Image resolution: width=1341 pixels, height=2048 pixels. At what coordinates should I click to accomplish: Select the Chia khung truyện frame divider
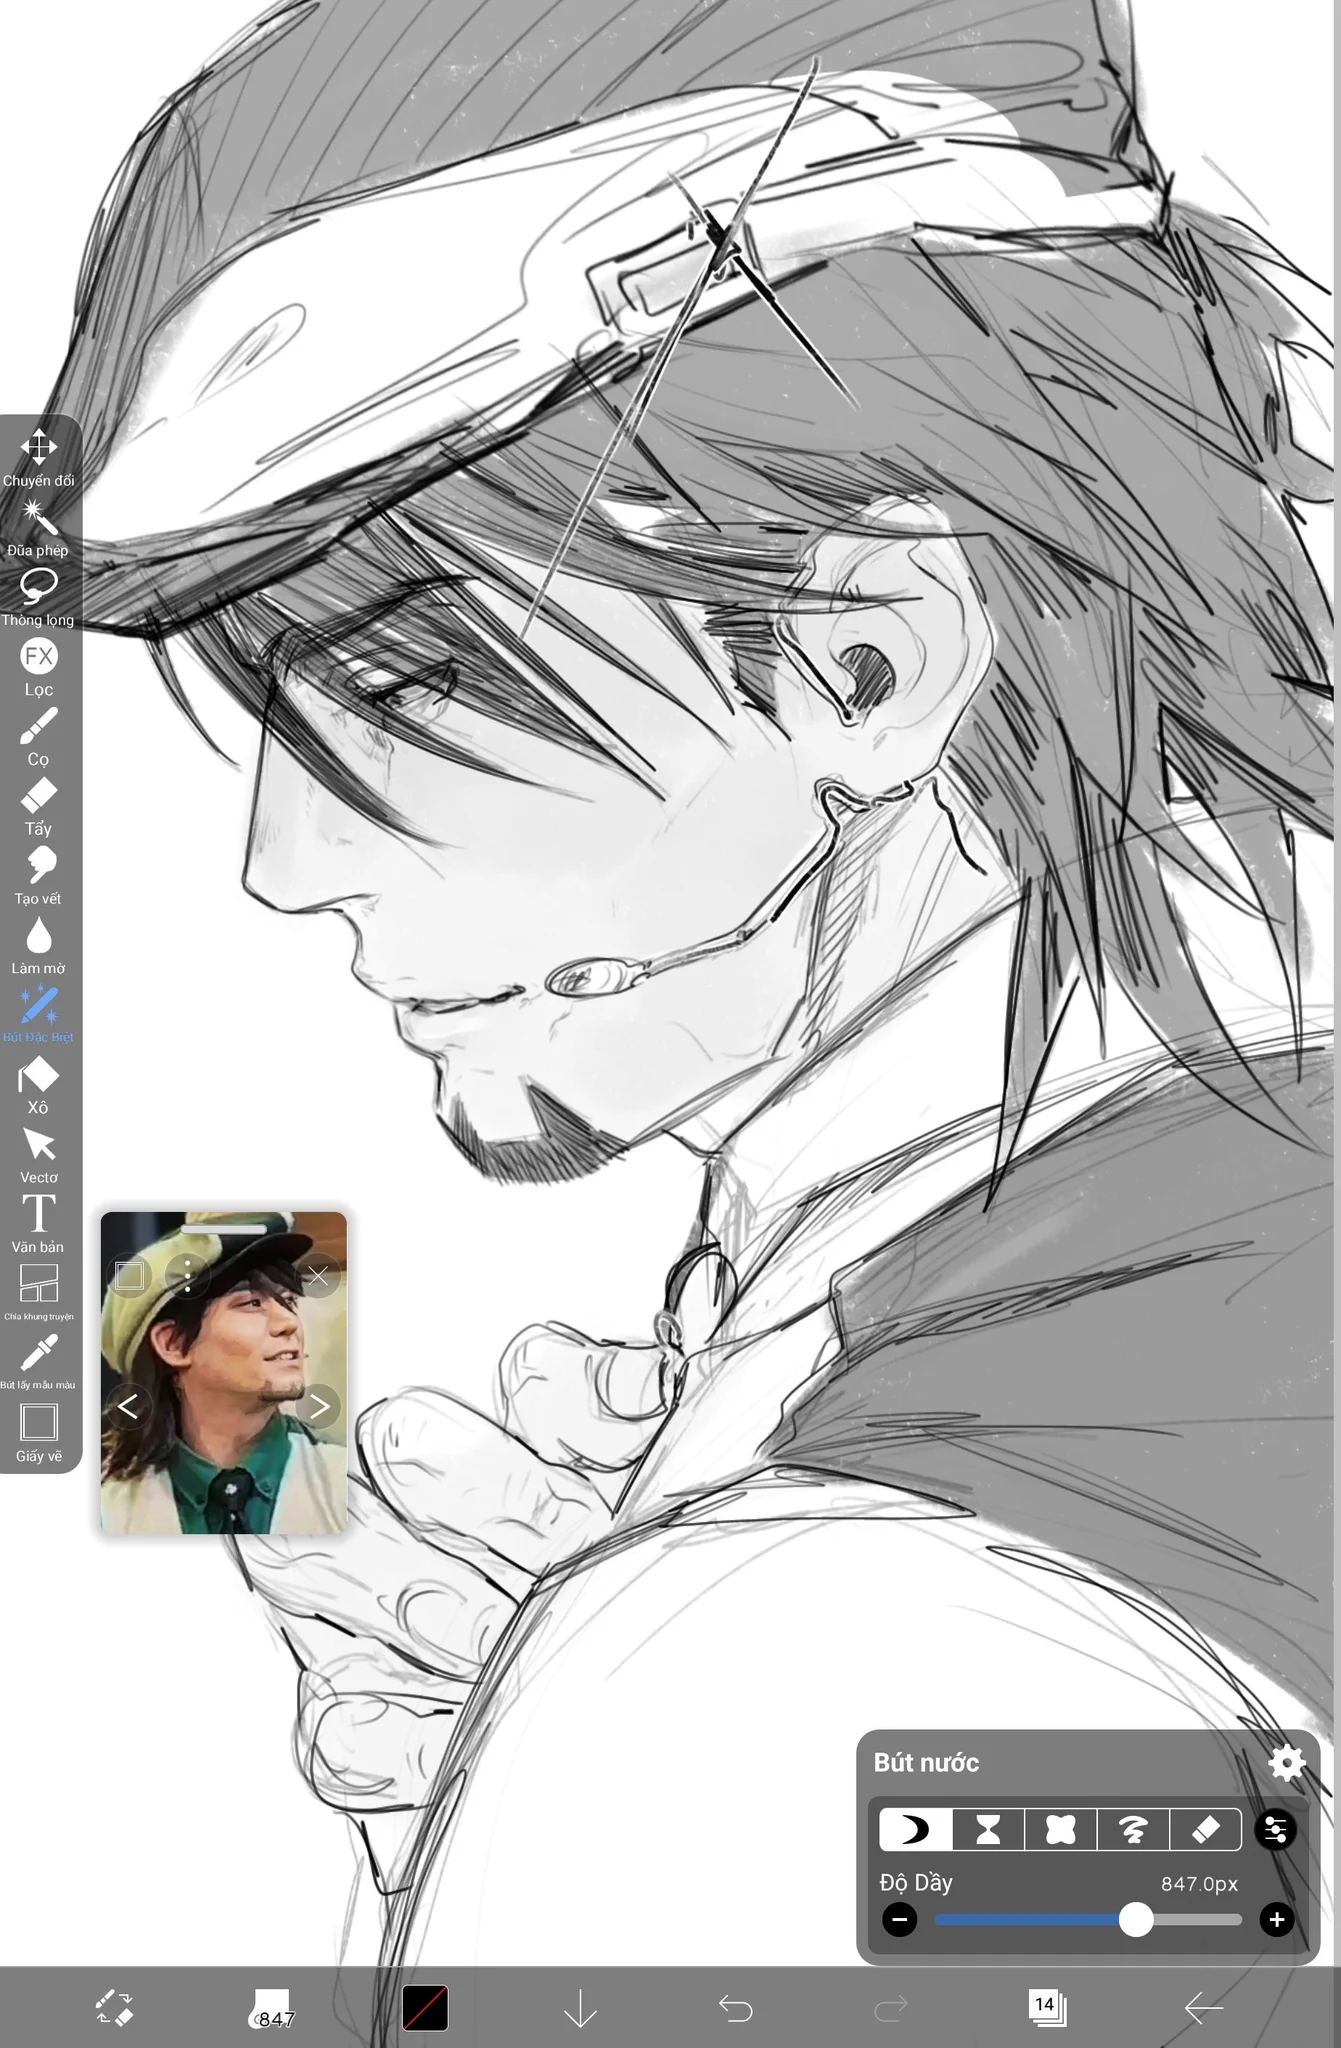point(38,1292)
